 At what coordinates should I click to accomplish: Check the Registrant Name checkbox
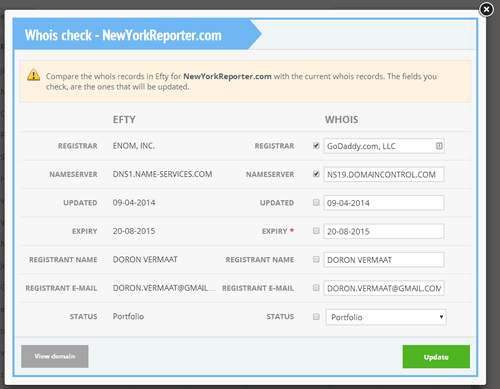click(x=316, y=259)
